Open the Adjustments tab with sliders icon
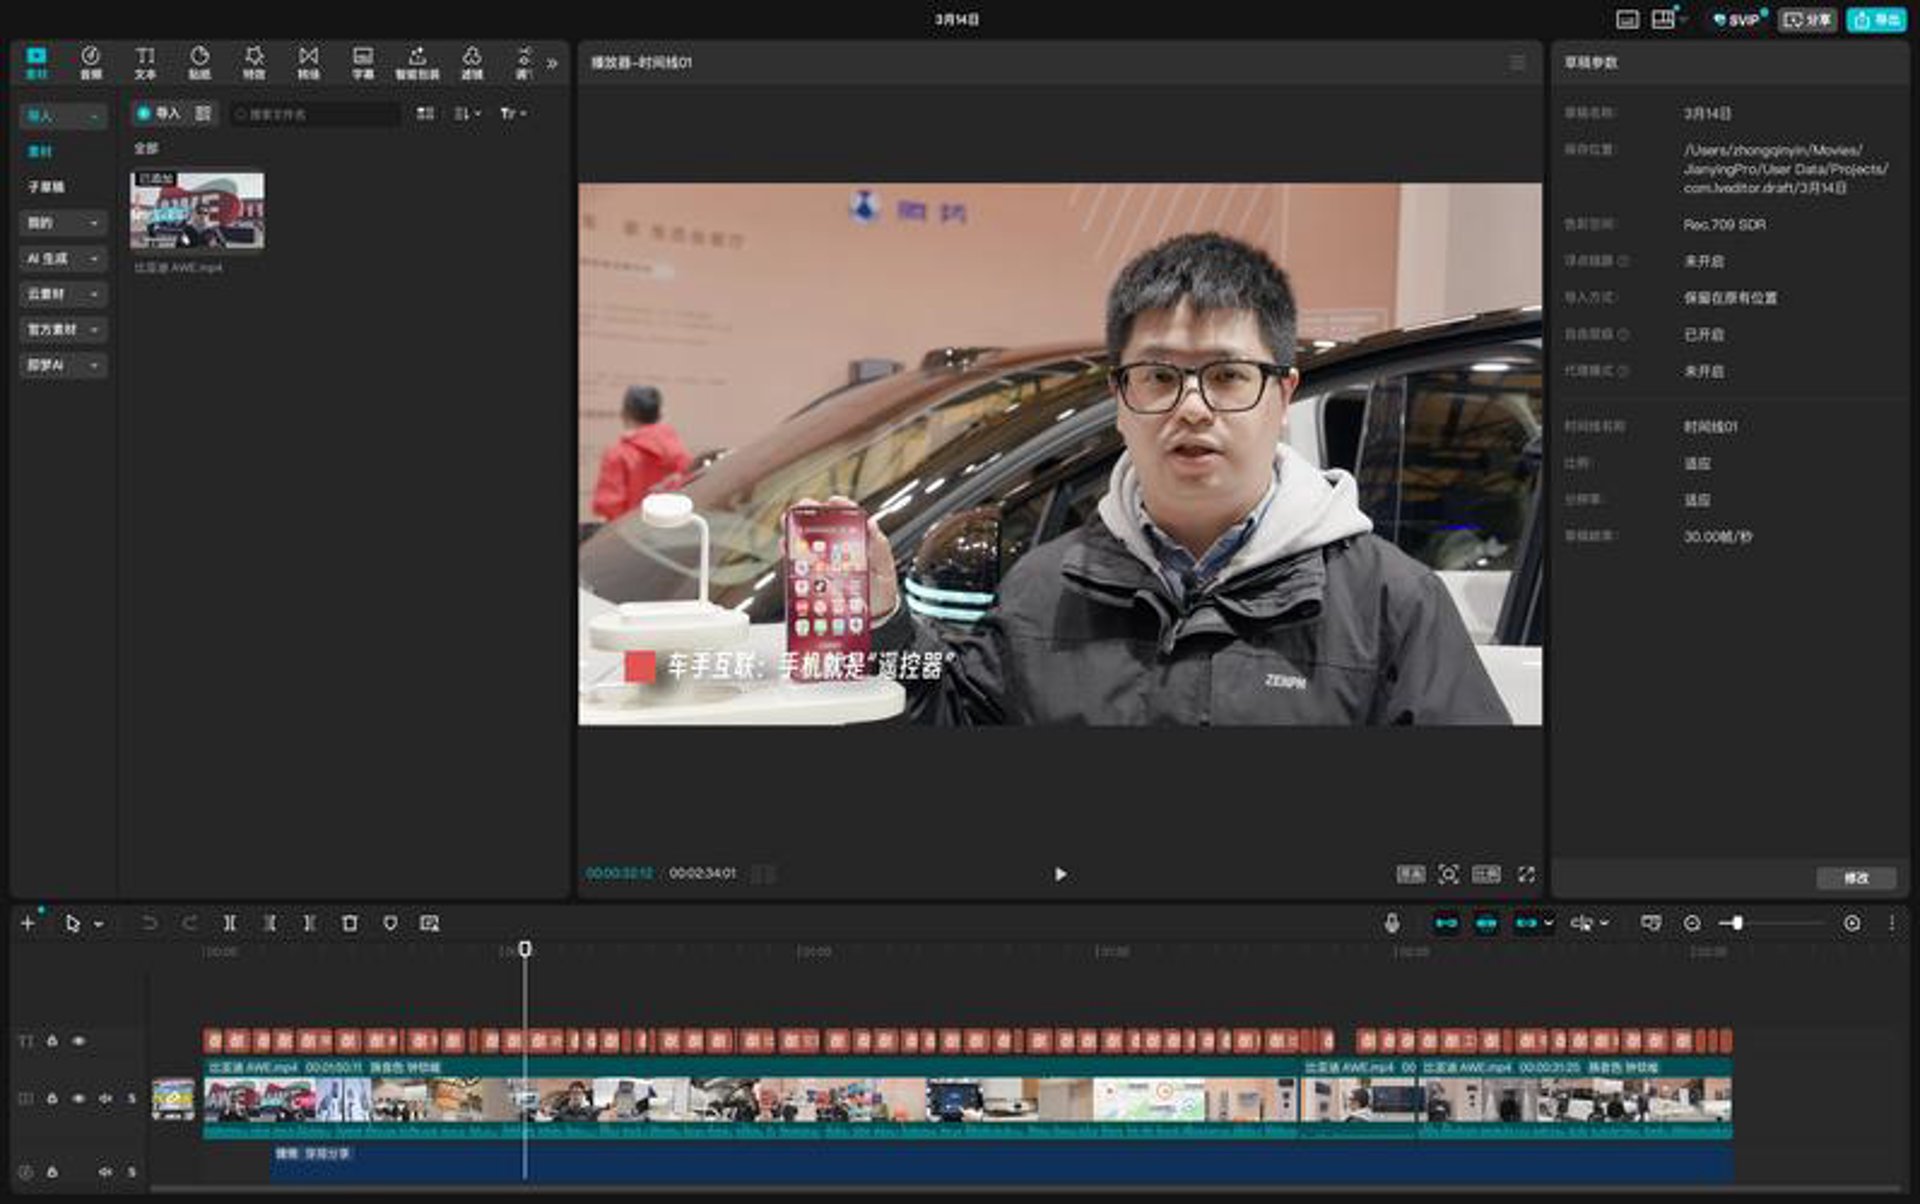The height and width of the screenshot is (1204, 1920). [524, 62]
